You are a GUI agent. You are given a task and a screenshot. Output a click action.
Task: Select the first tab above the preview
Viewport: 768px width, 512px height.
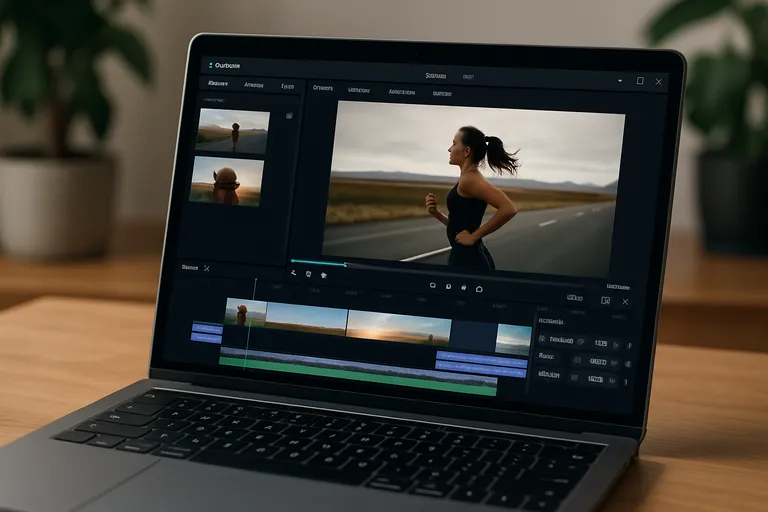(323, 88)
